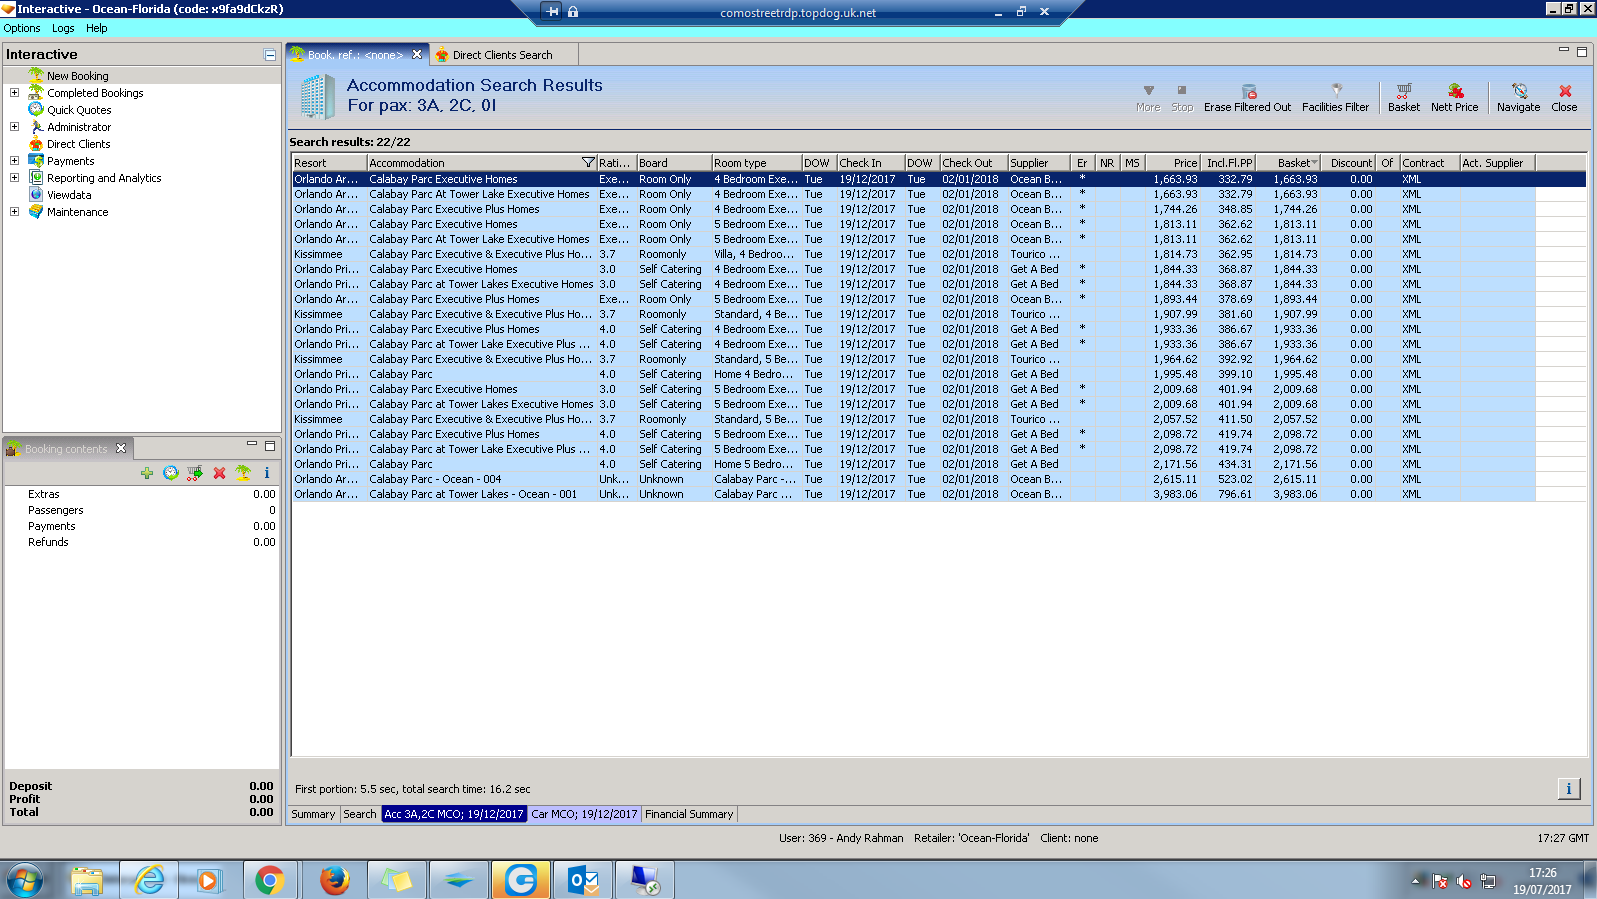Close the Booking contents tab
The image size is (1597, 899).
(121, 448)
